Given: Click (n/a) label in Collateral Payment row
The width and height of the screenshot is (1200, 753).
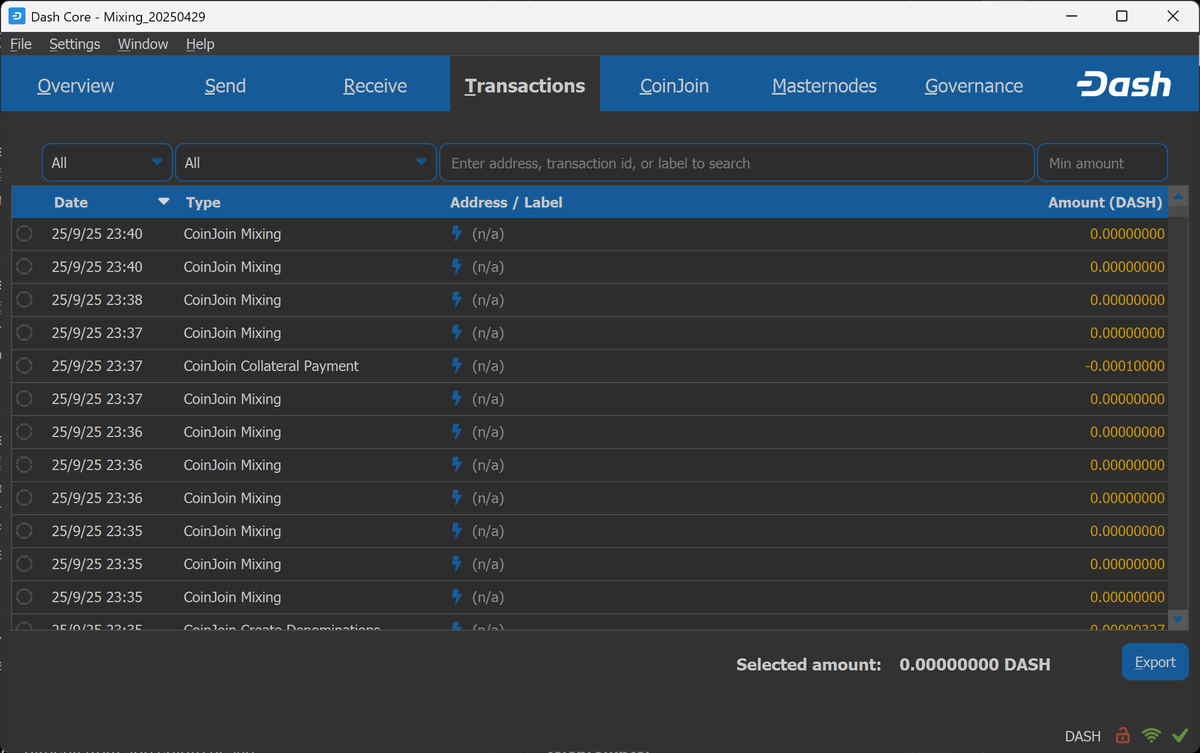Looking at the screenshot, I should [x=488, y=366].
